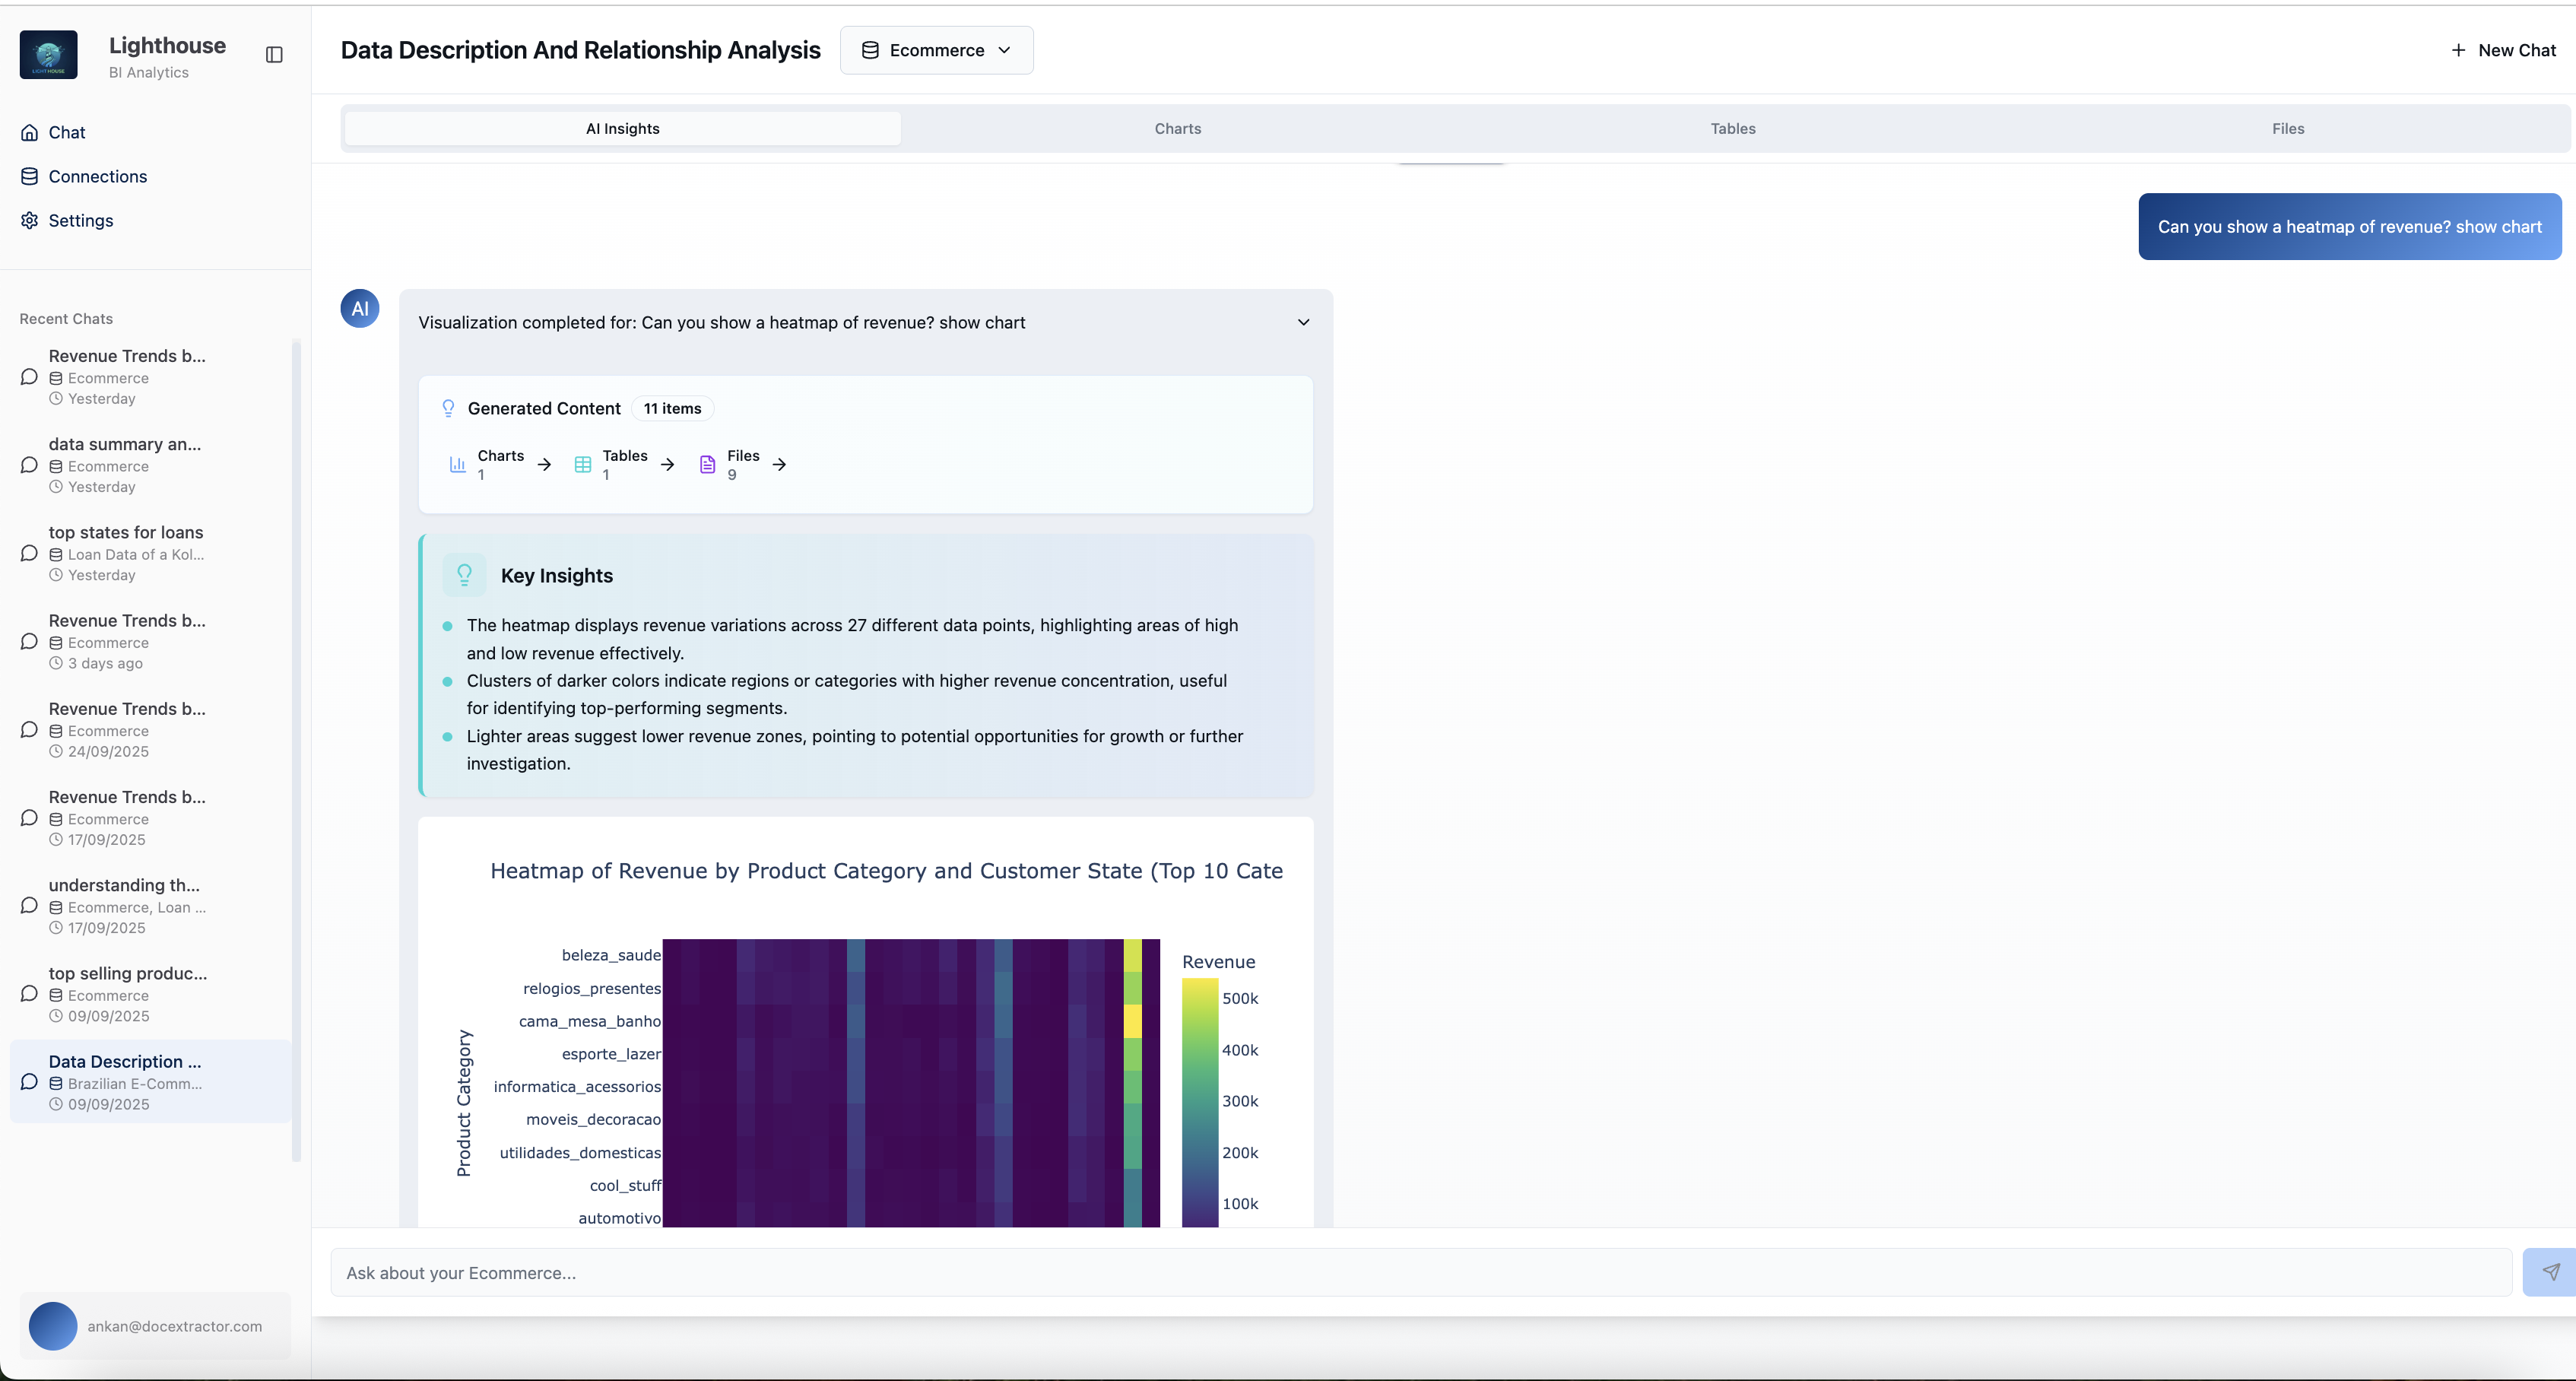This screenshot has height=1381, width=2576.
Task: Open the Ecommerce database dropdown
Action: pos(936,50)
